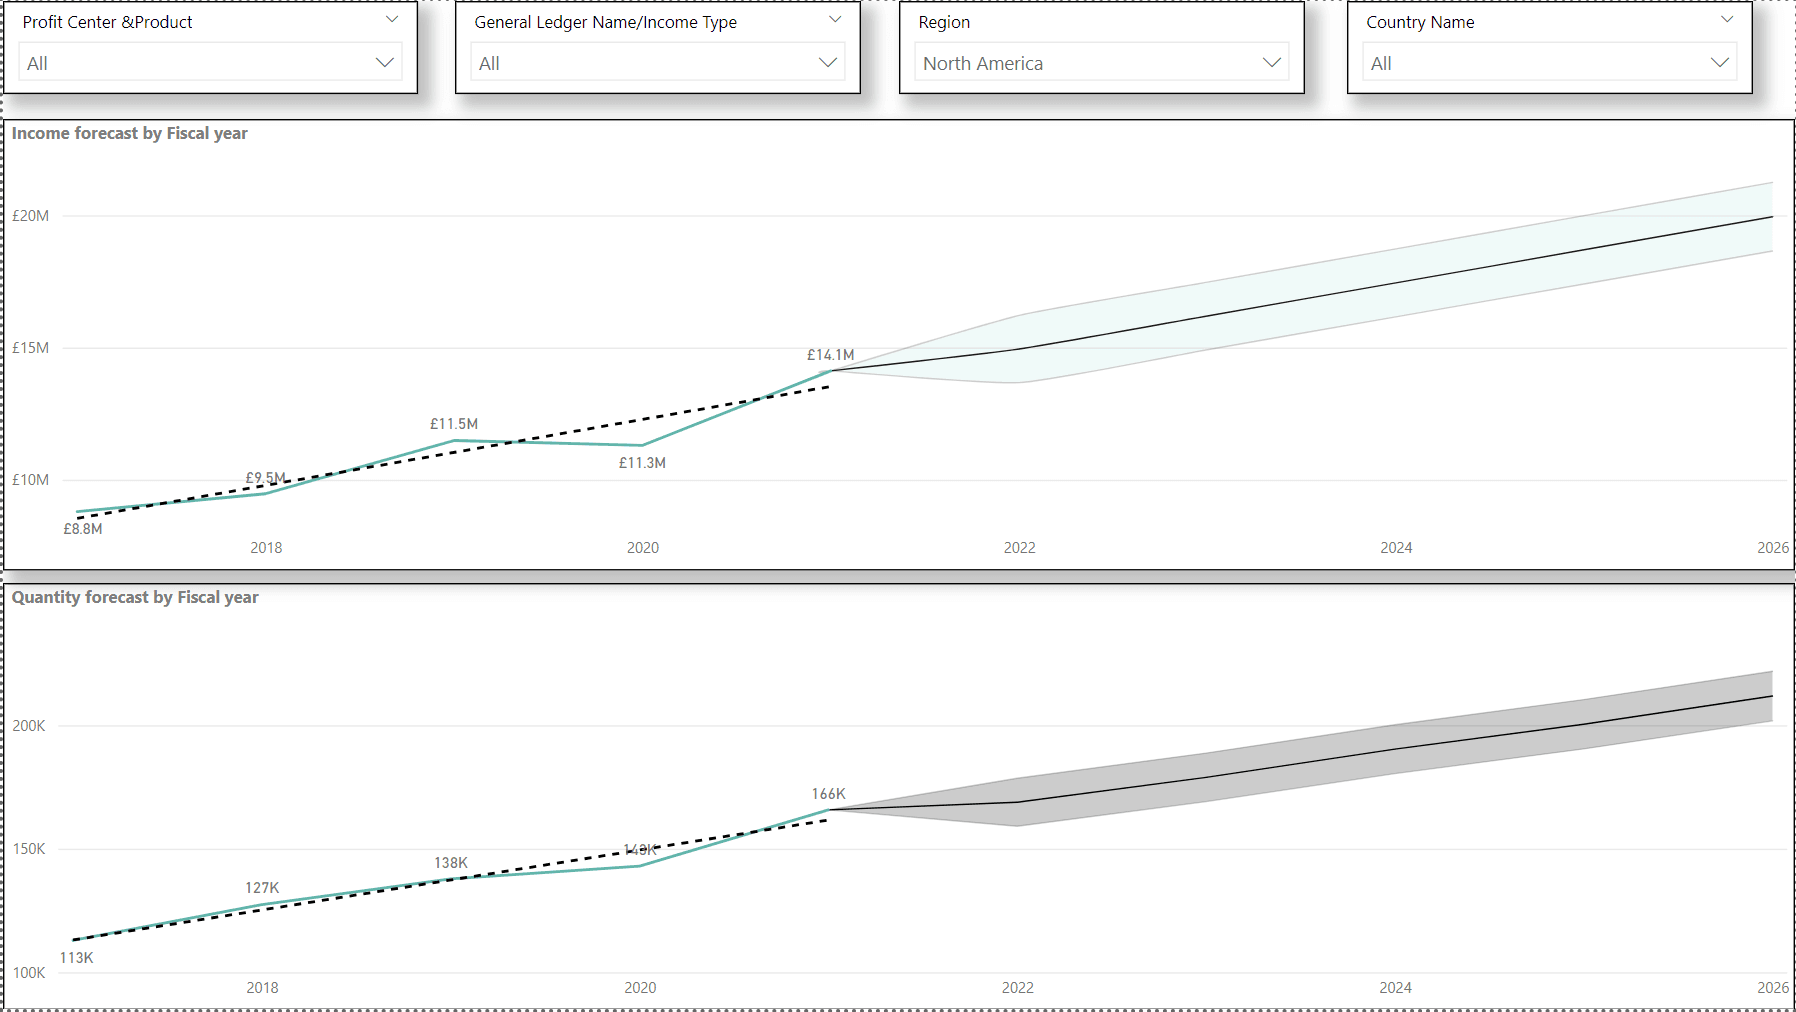Select the 2022 axis label on income chart
This screenshot has height=1012, width=1796.
(x=1019, y=547)
